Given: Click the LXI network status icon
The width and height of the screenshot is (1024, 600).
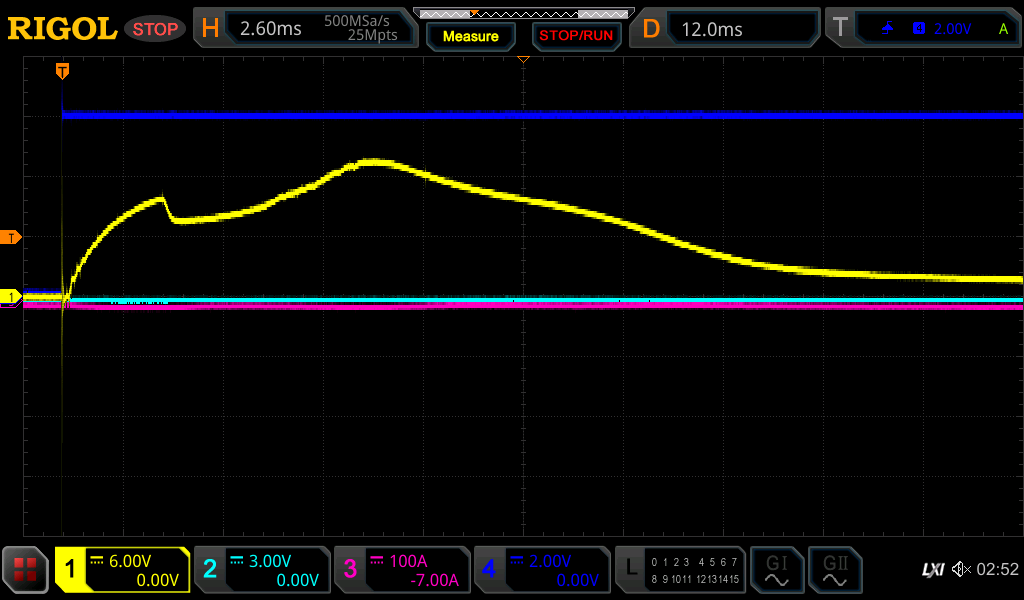Looking at the screenshot, I should [932, 570].
